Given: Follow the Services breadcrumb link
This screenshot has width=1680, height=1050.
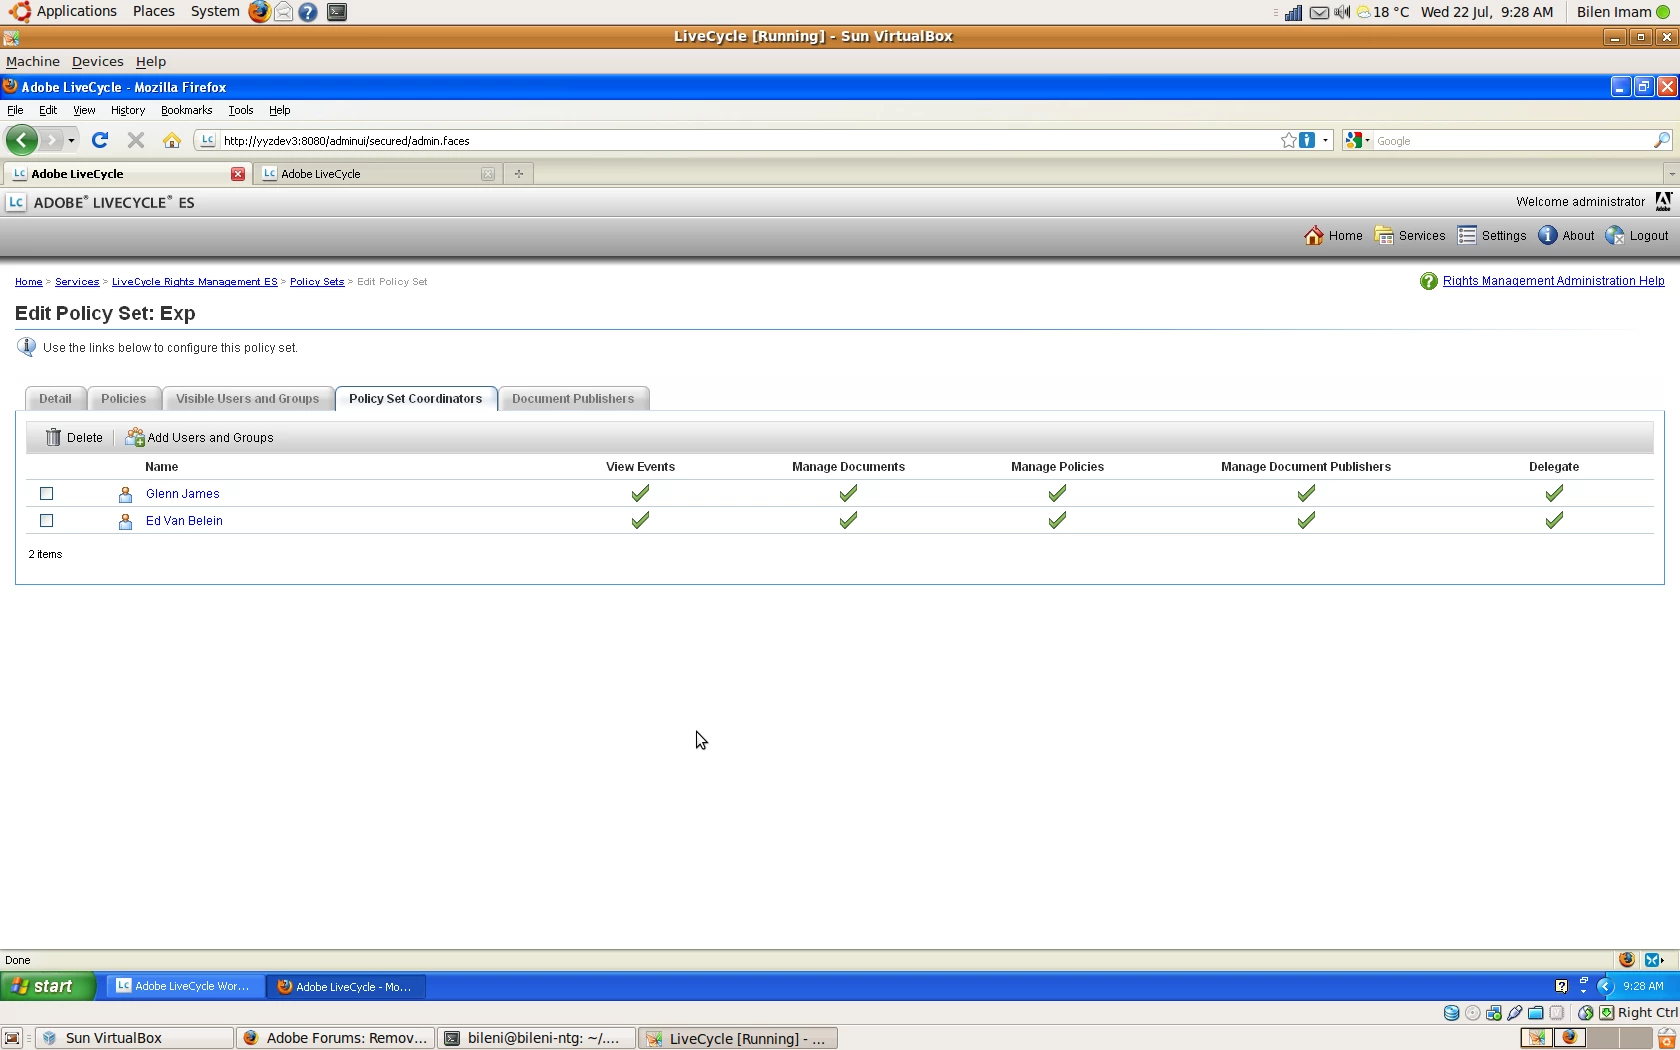Looking at the screenshot, I should [77, 282].
